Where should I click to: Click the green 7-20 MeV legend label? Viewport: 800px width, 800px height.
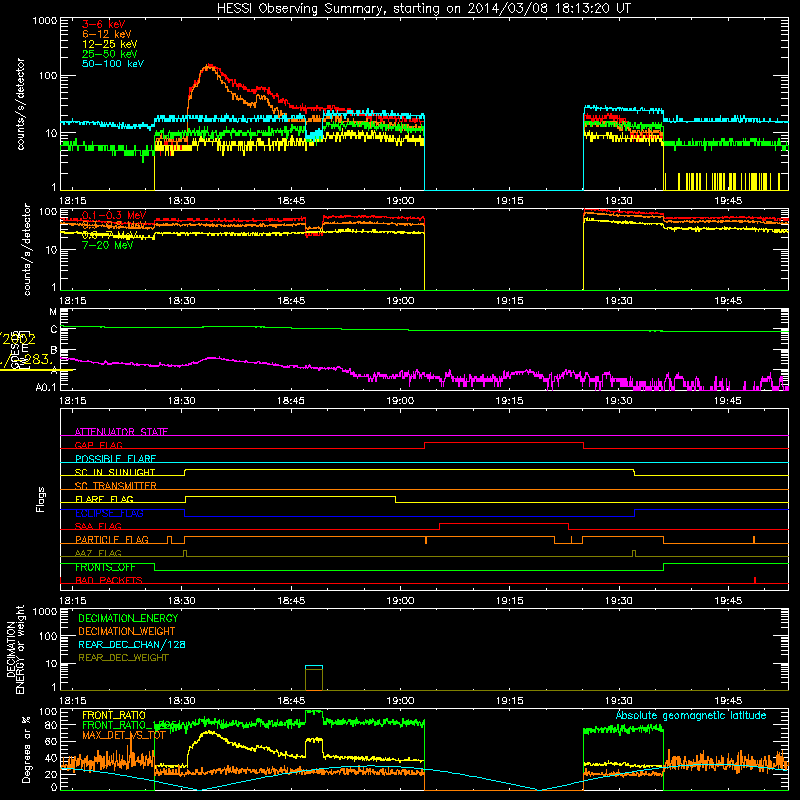(x=107, y=245)
